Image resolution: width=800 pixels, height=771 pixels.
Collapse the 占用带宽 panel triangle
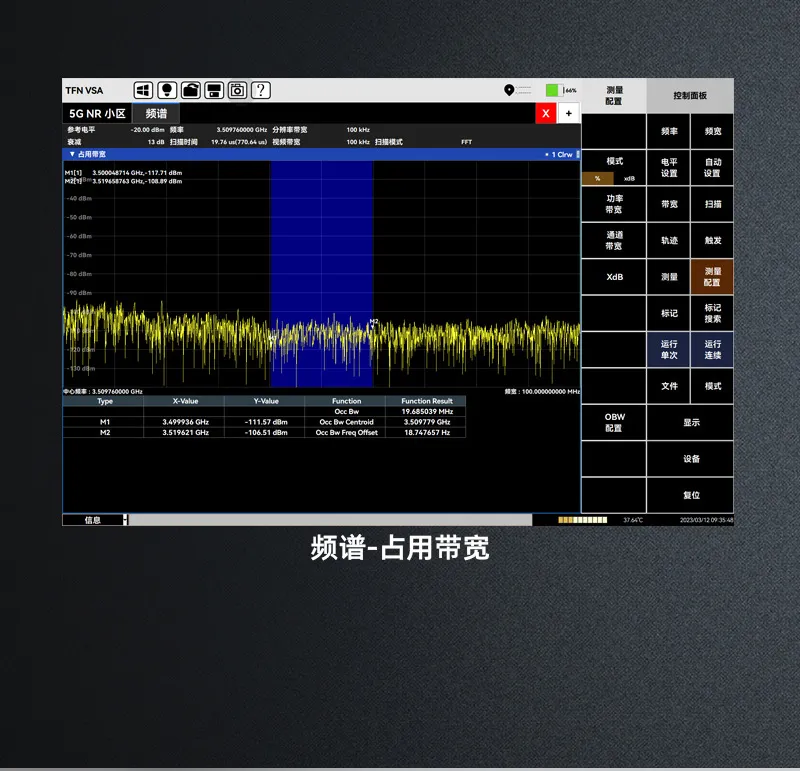[71, 155]
